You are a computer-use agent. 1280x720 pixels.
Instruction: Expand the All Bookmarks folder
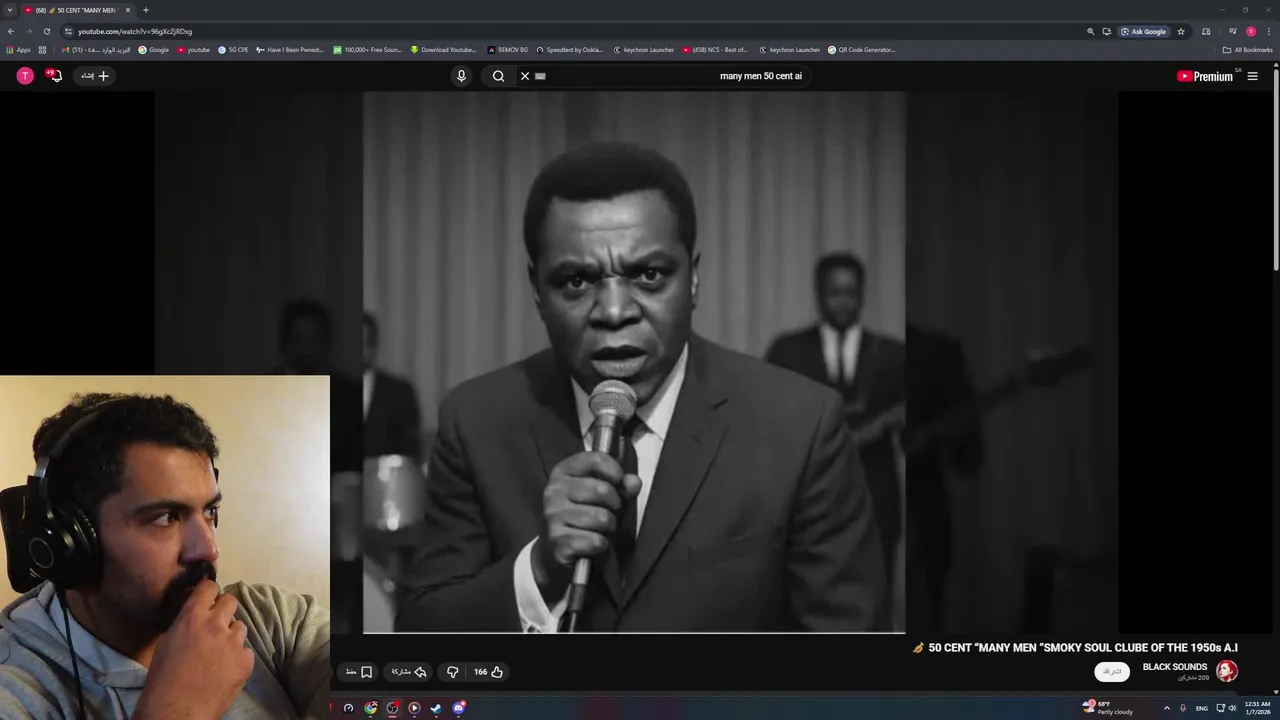1247,49
